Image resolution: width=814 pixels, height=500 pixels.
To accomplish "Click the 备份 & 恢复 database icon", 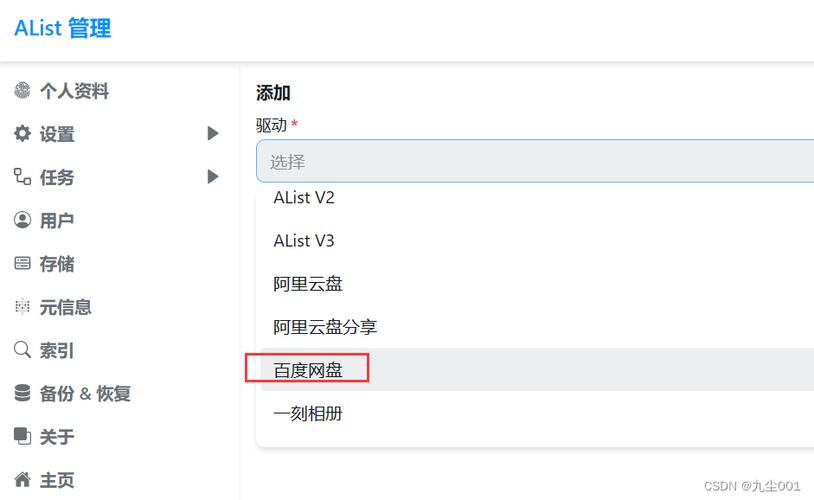I will pyautogui.click(x=22, y=393).
